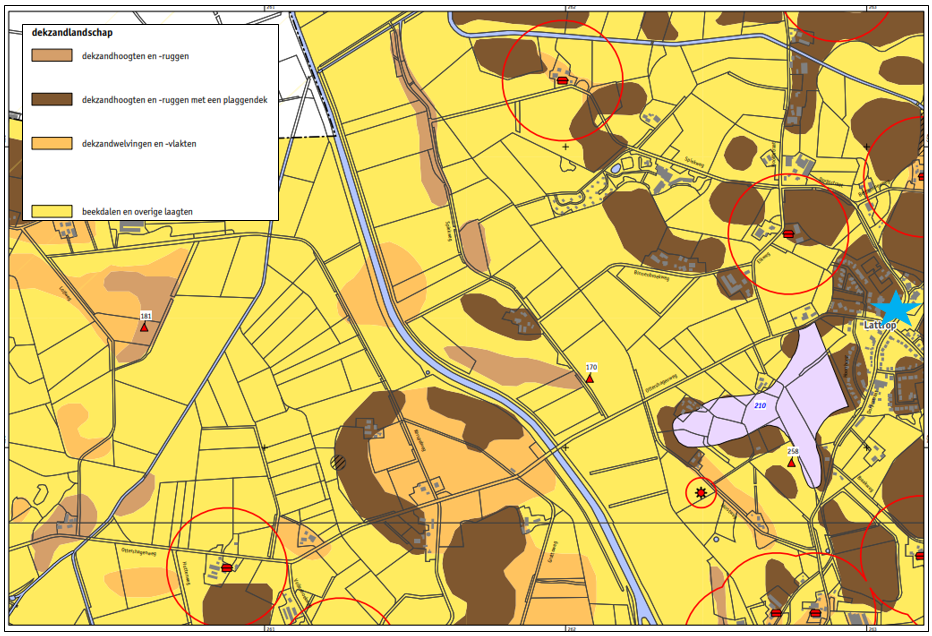Image resolution: width=932 pixels, height=636 pixels.
Task: Click the red farm symbol beside Elkweg
Action: (x=788, y=234)
